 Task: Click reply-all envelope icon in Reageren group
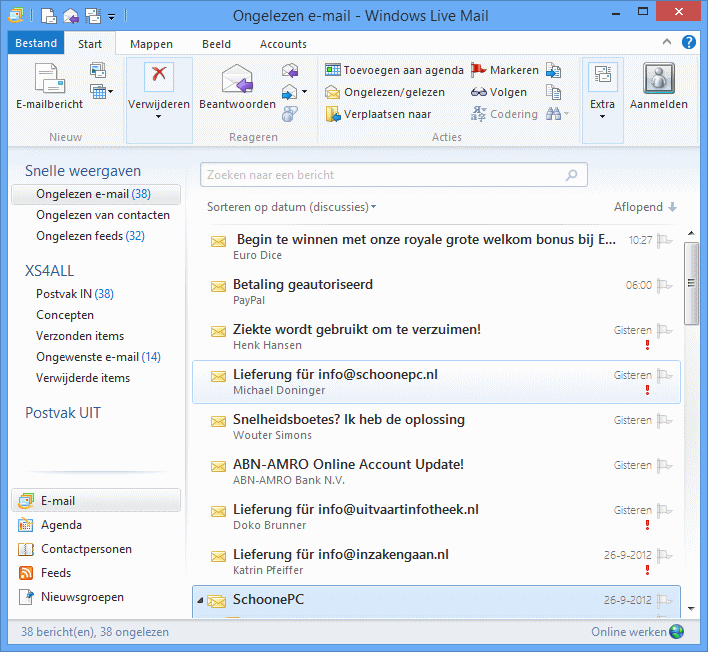(290, 70)
